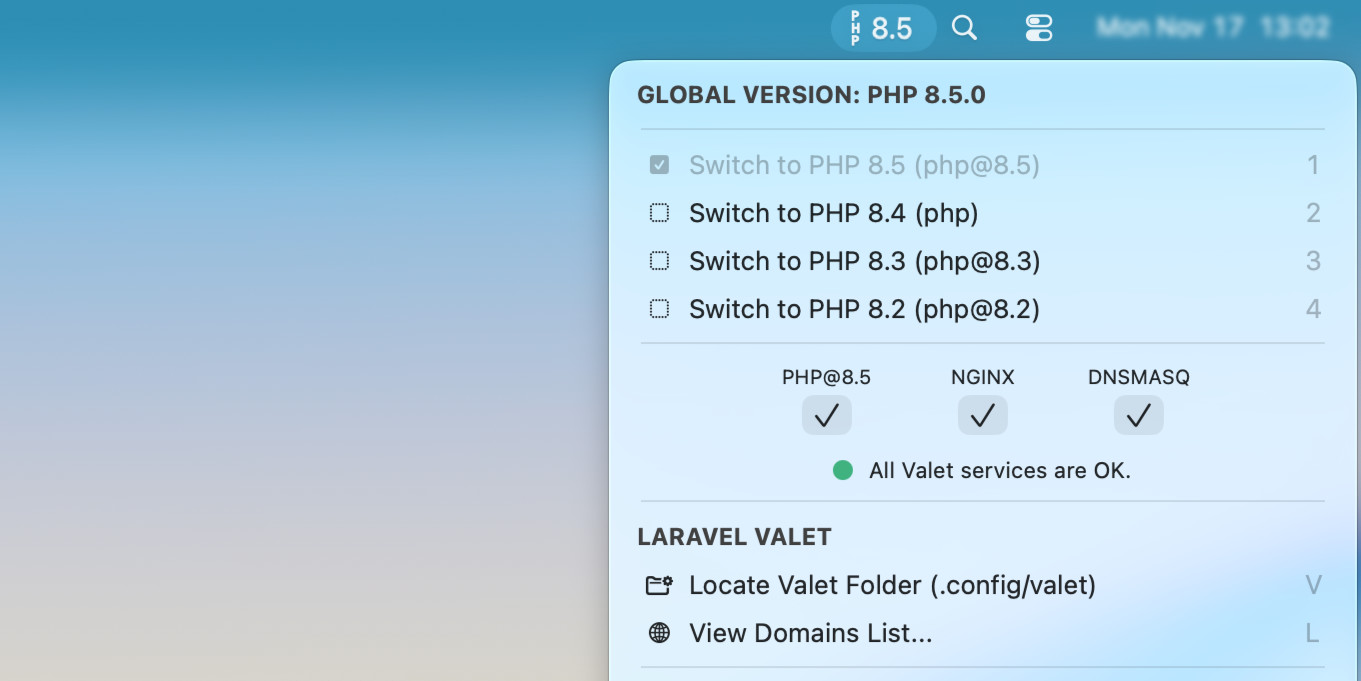Select "Switch to PHP 8.5 (php@8.5)" entry
1361x681 pixels.
click(864, 165)
